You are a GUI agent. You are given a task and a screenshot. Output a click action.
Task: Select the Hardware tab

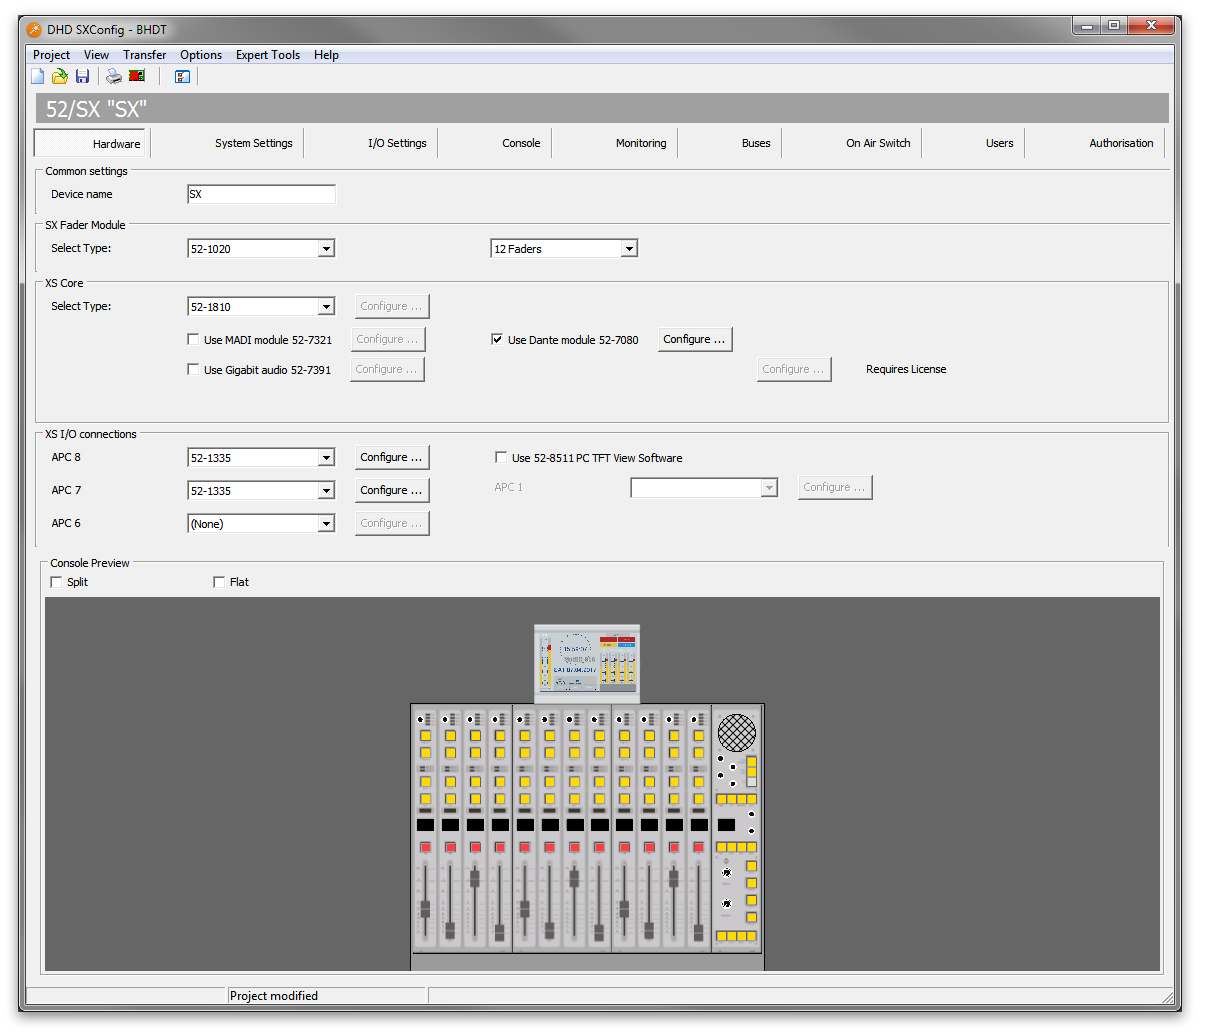point(91,143)
